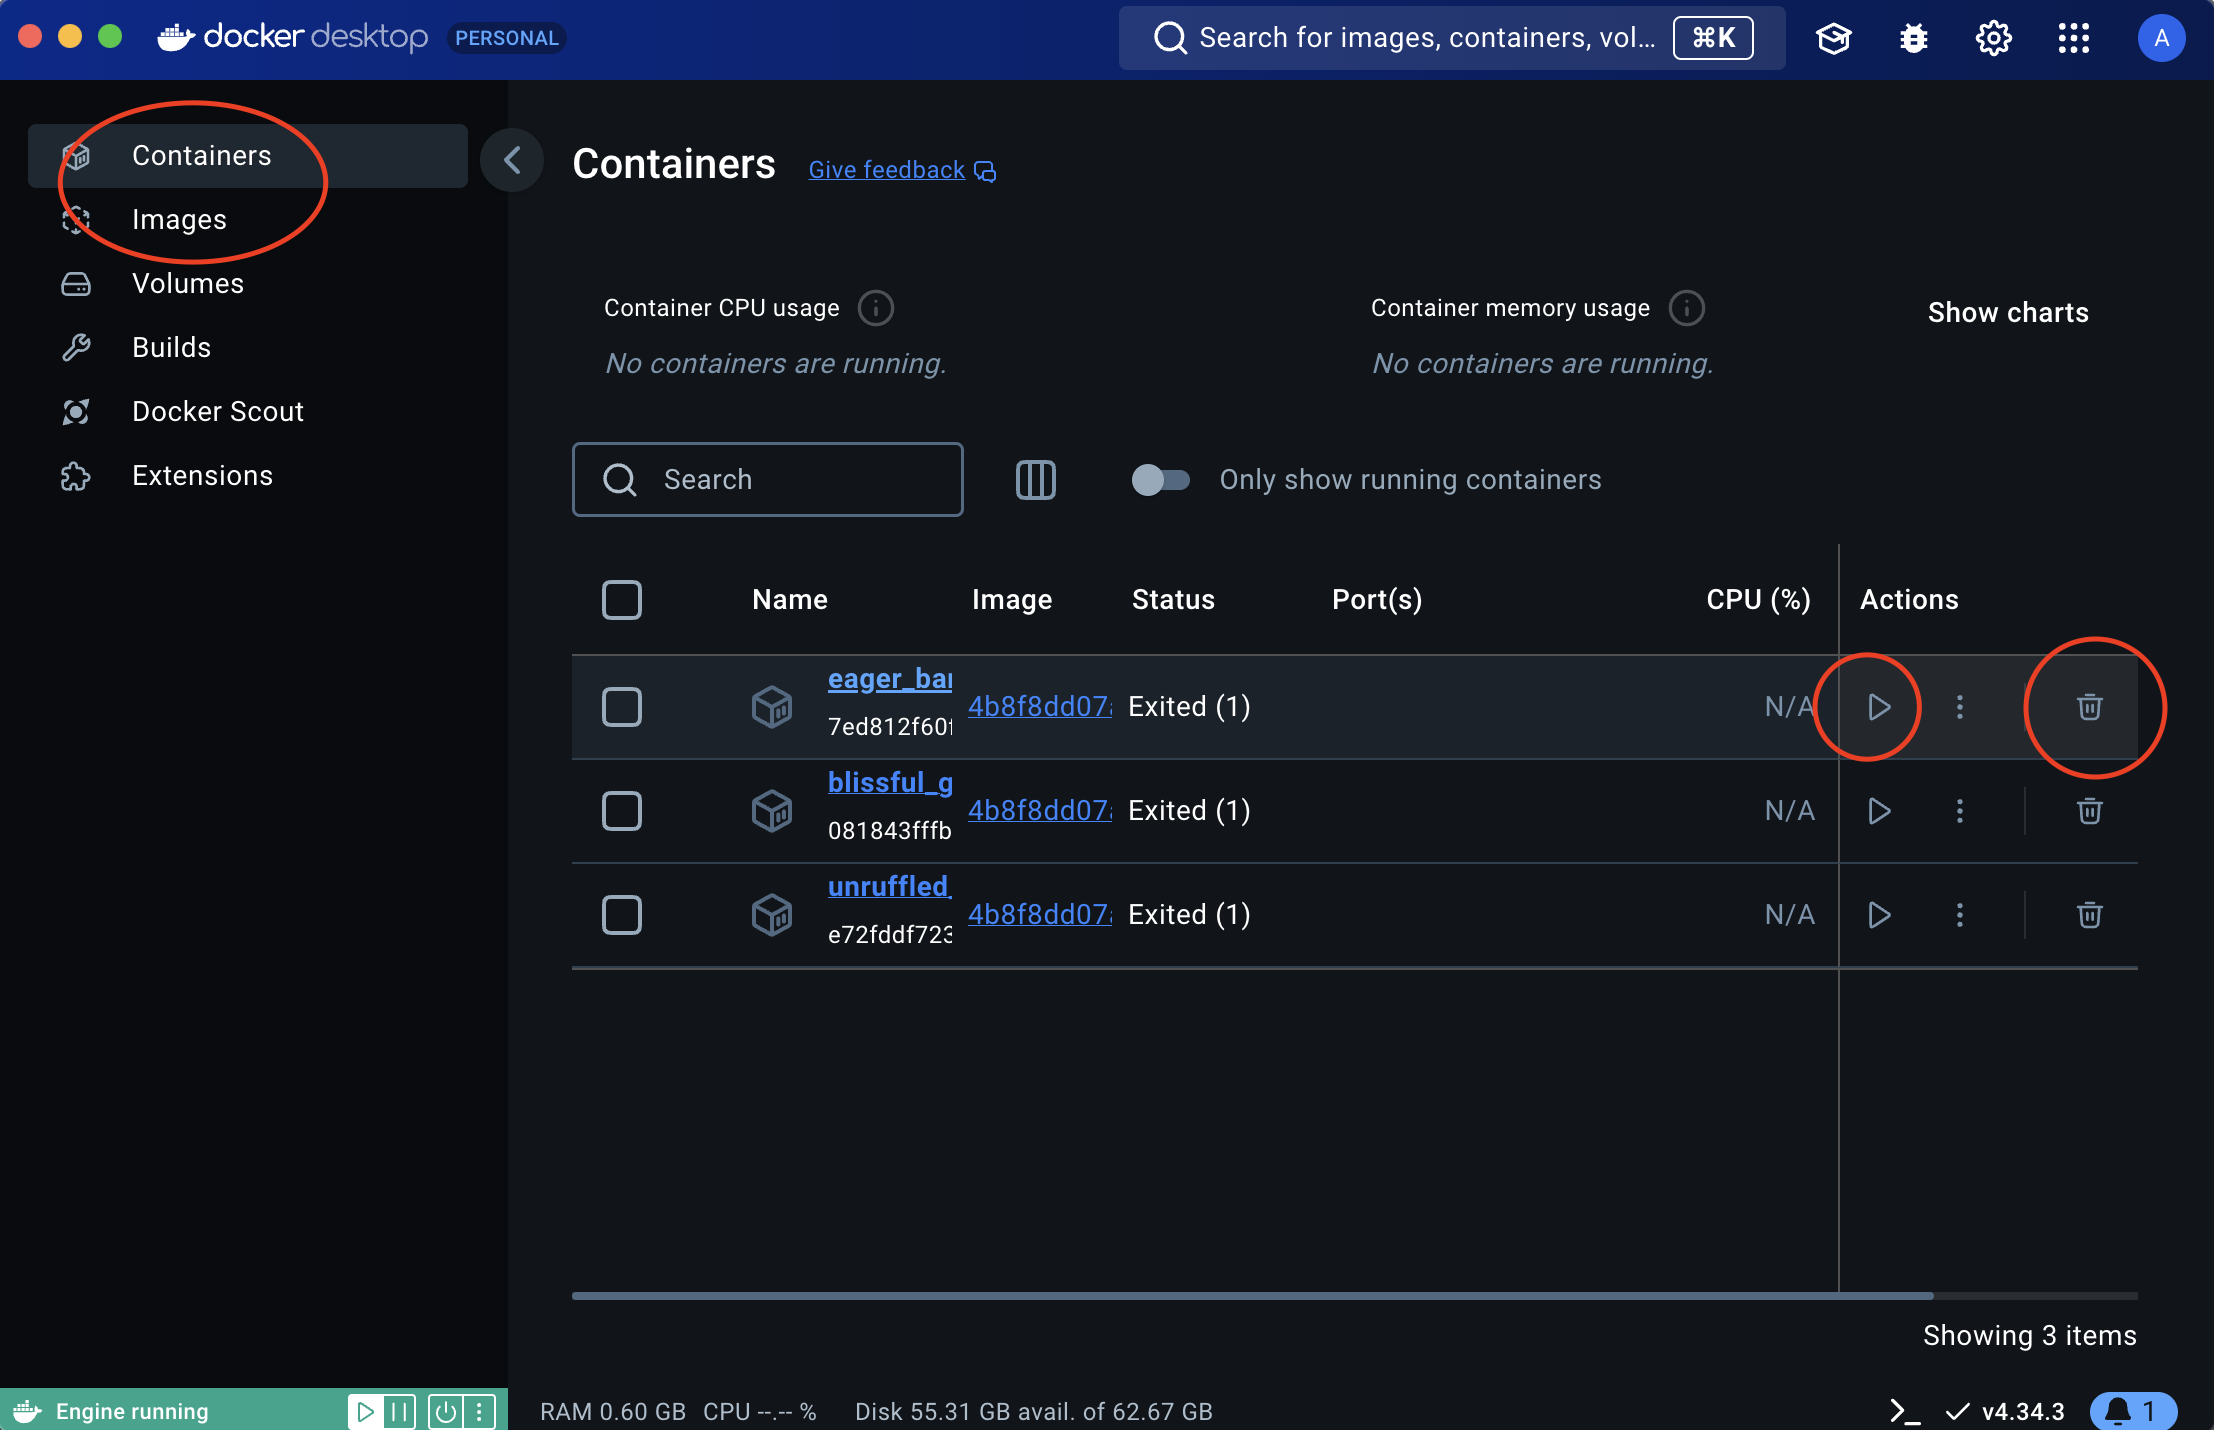Screen dimensions: 2214x1430
Task: Open Volumes section in sidebar
Action: tap(188, 284)
